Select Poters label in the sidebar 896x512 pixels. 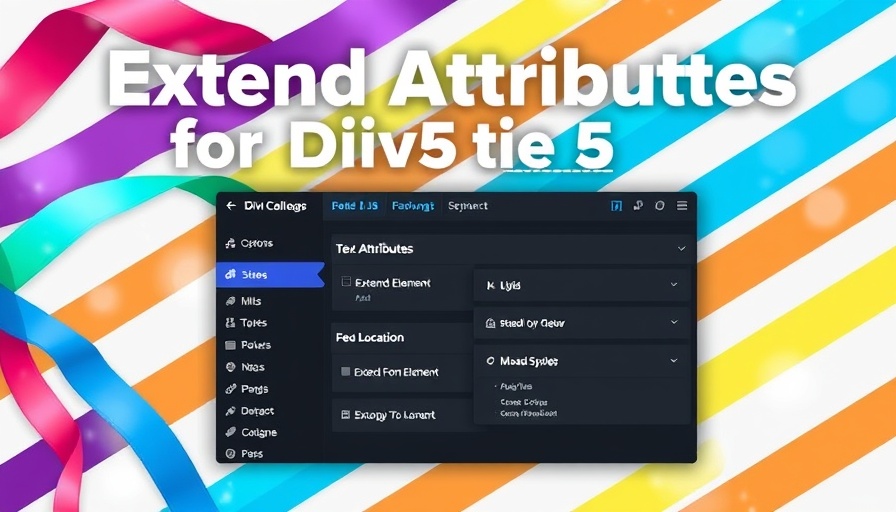pyautogui.click(x=255, y=345)
